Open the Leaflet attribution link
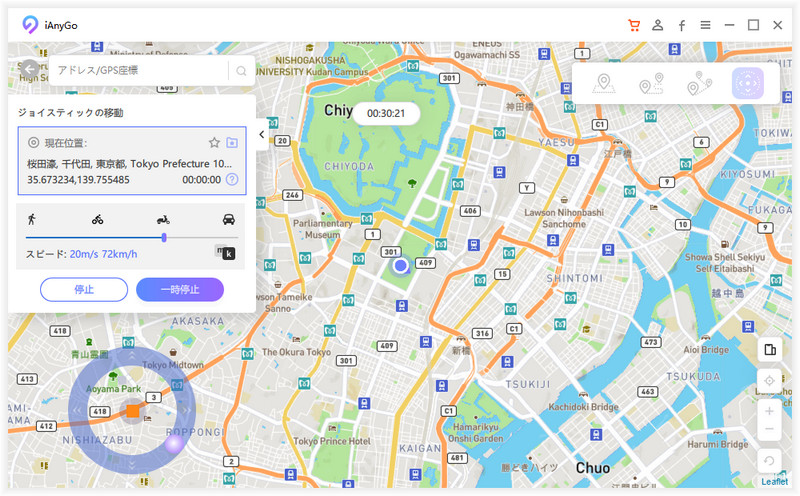800x496 pixels. click(x=774, y=481)
